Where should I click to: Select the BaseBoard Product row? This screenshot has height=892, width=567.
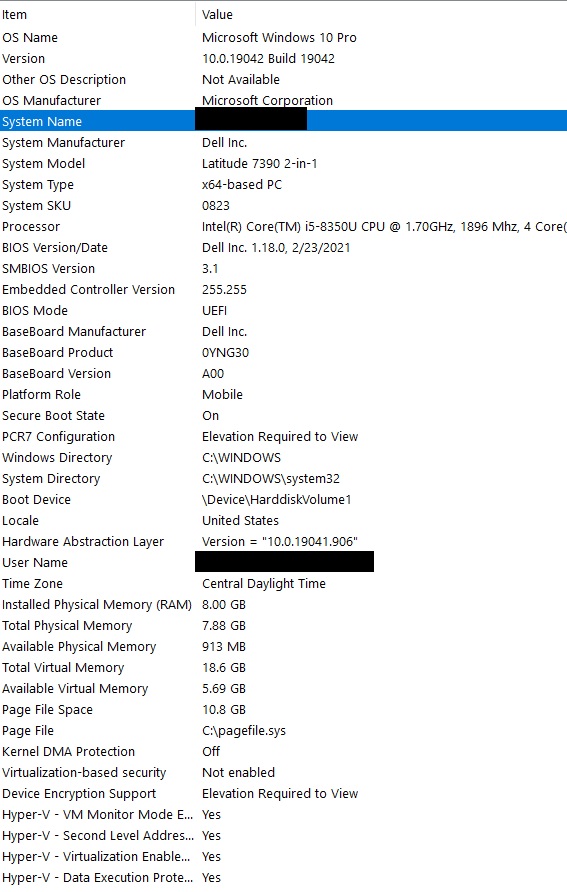[283, 352]
